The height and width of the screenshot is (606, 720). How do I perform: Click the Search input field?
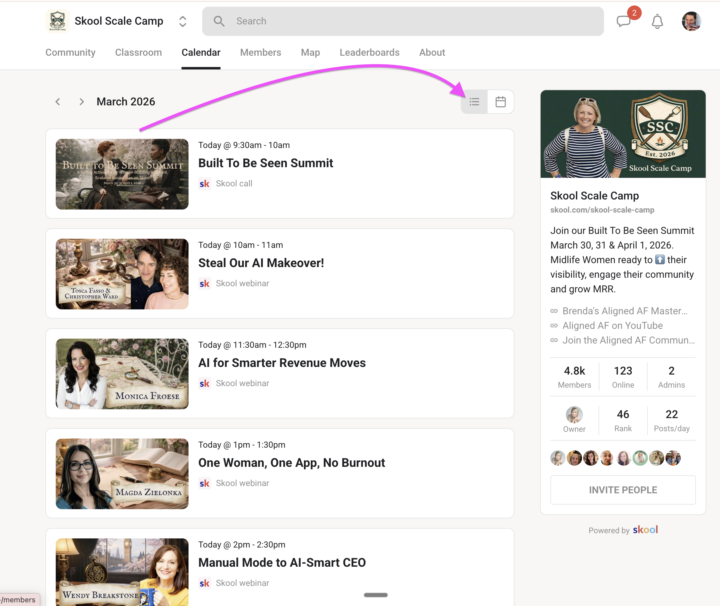(403, 21)
